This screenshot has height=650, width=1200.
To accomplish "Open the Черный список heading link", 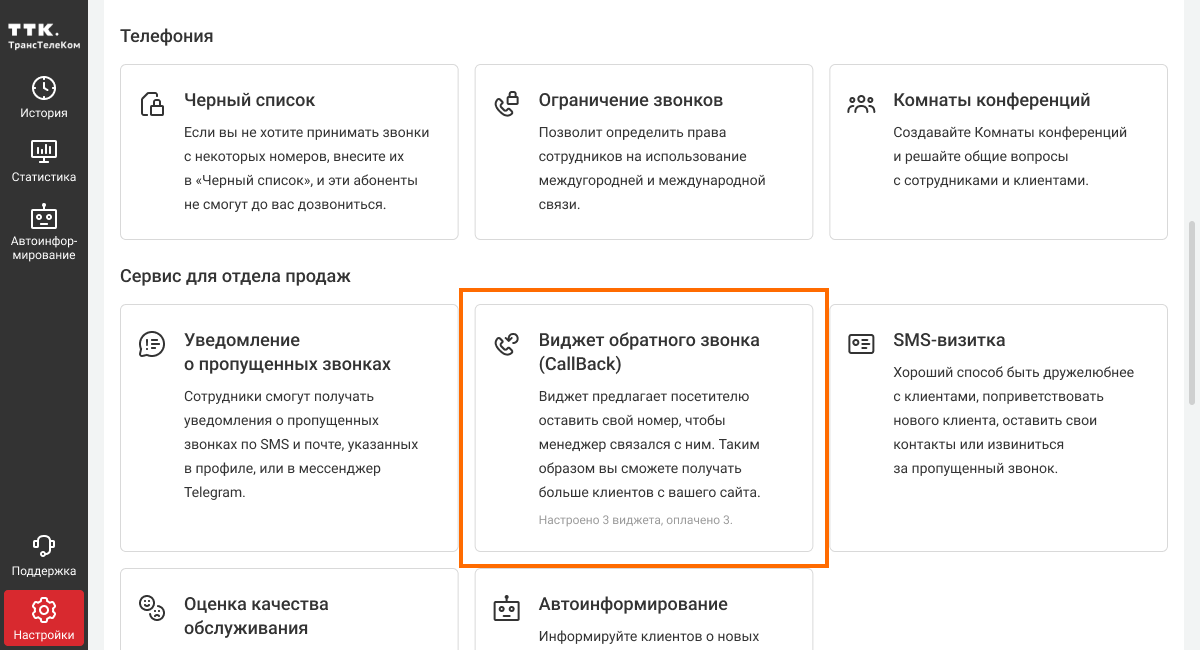I will [249, 100].
